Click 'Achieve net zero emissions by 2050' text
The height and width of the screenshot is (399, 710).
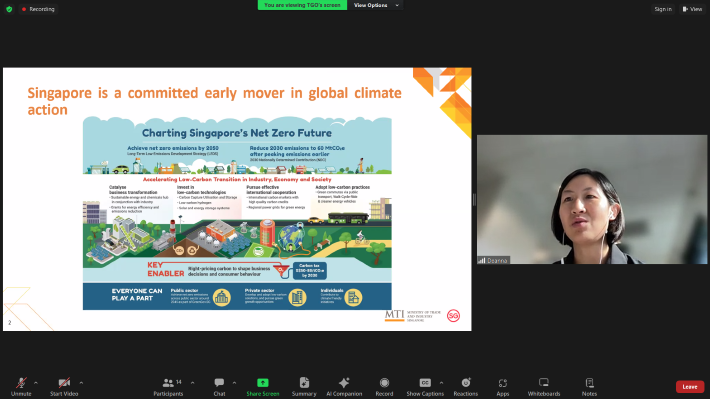pyautogui.click(x=173, y=148)
